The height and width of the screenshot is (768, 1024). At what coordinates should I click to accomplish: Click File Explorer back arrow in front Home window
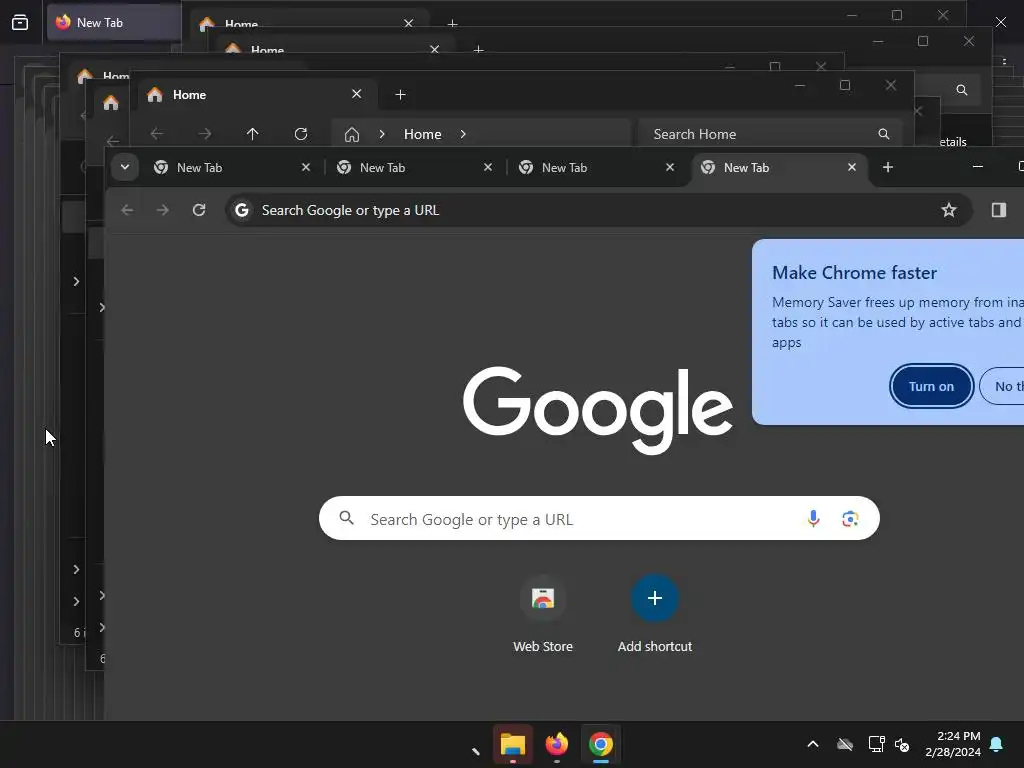(x=157, y=134)
